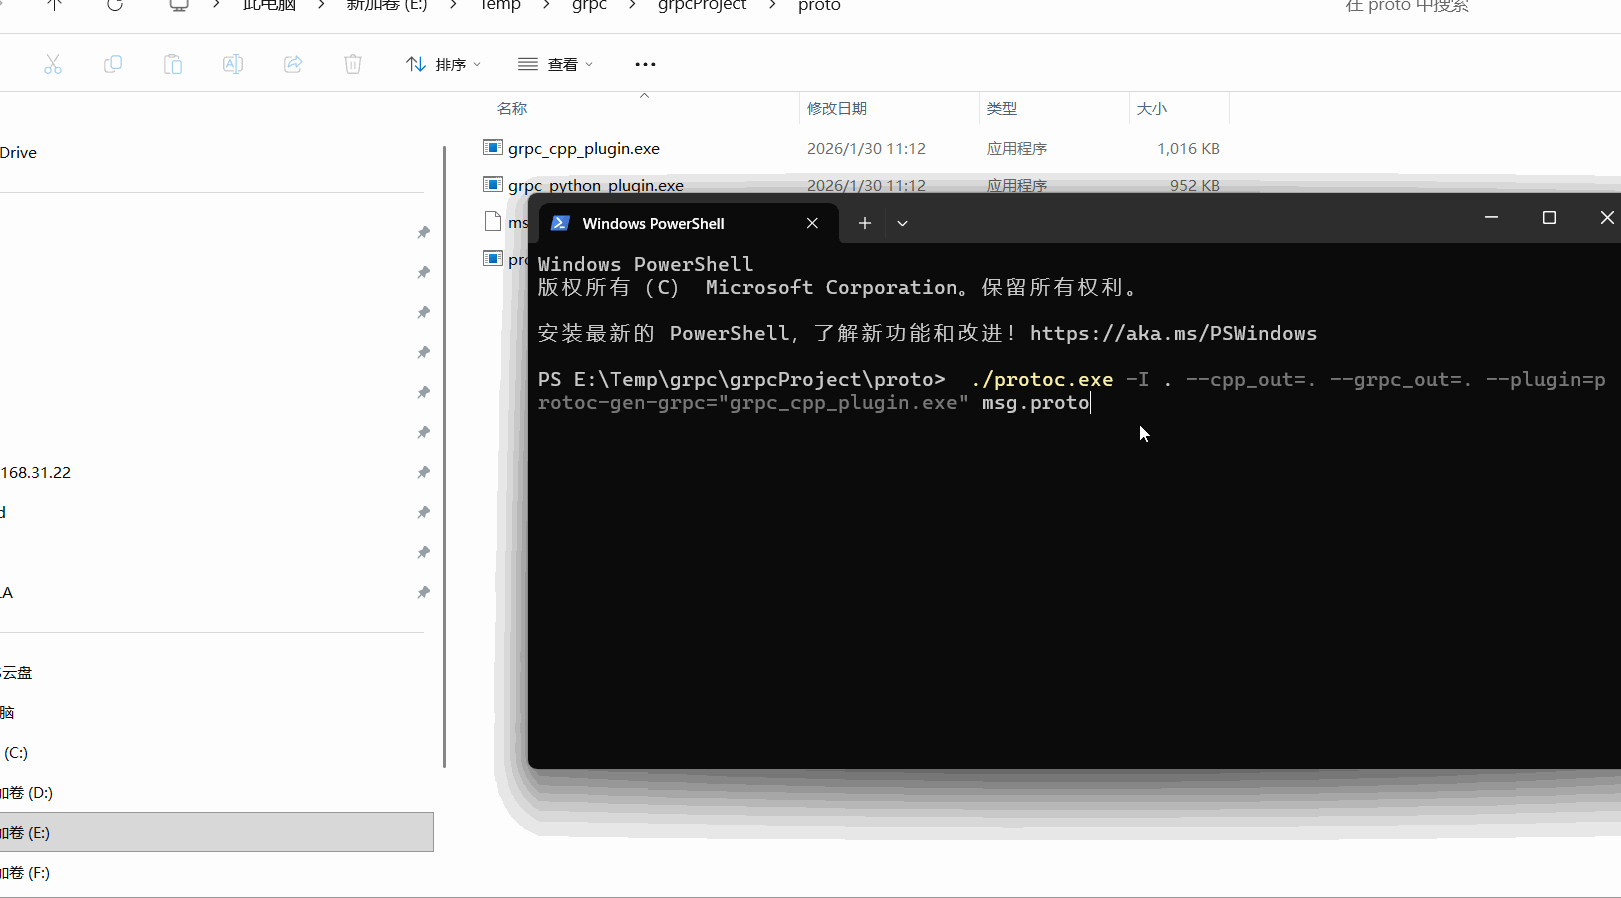Minimize the PowerShell window
The width and height of the screenshot is (1621, 898).
(x=1491, y=217)
